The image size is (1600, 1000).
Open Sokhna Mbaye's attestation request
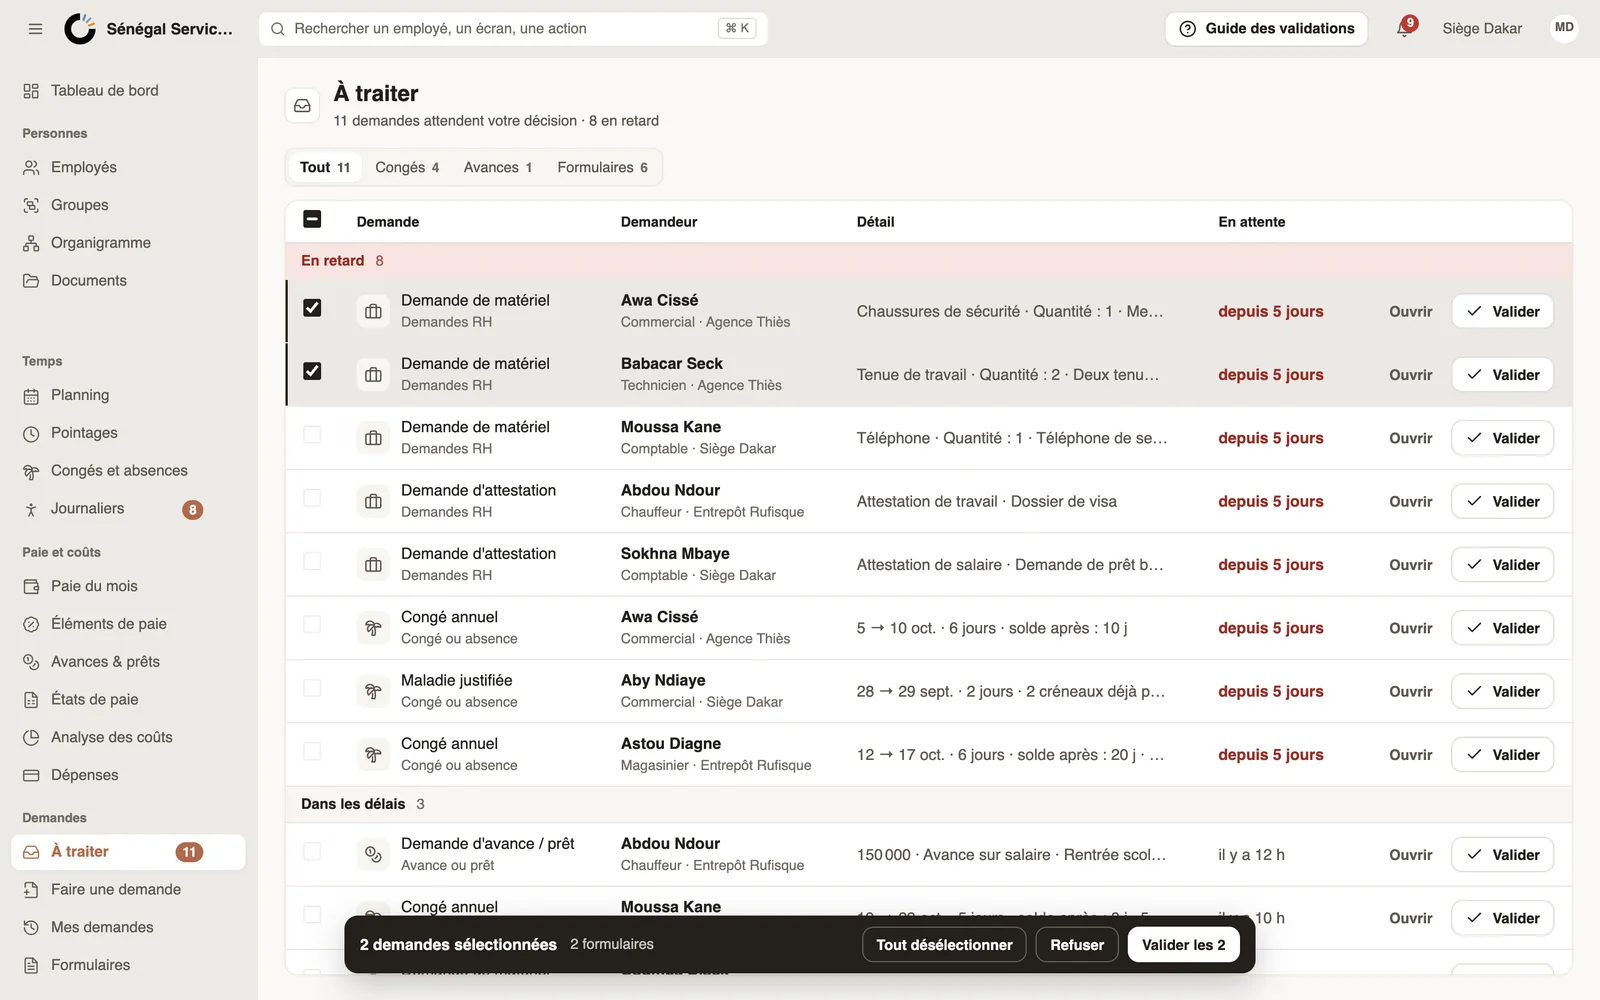point(1410,565)
